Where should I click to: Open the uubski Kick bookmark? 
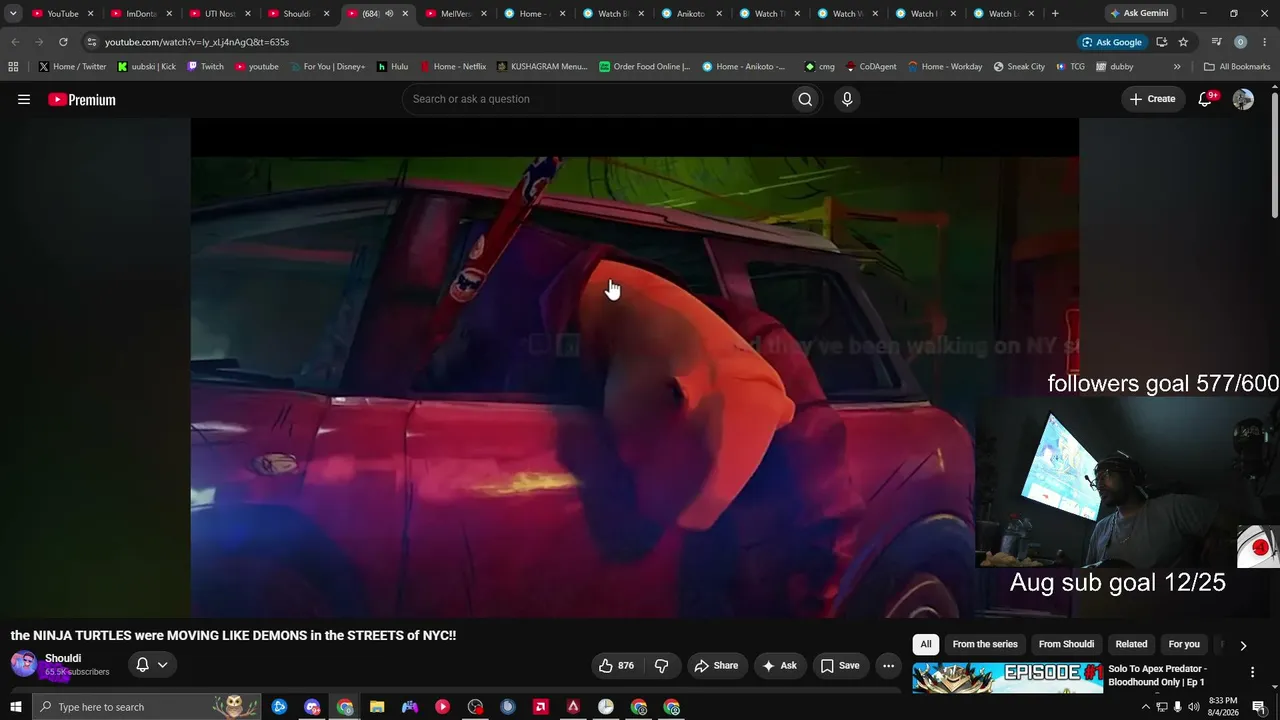coord(146,67)
